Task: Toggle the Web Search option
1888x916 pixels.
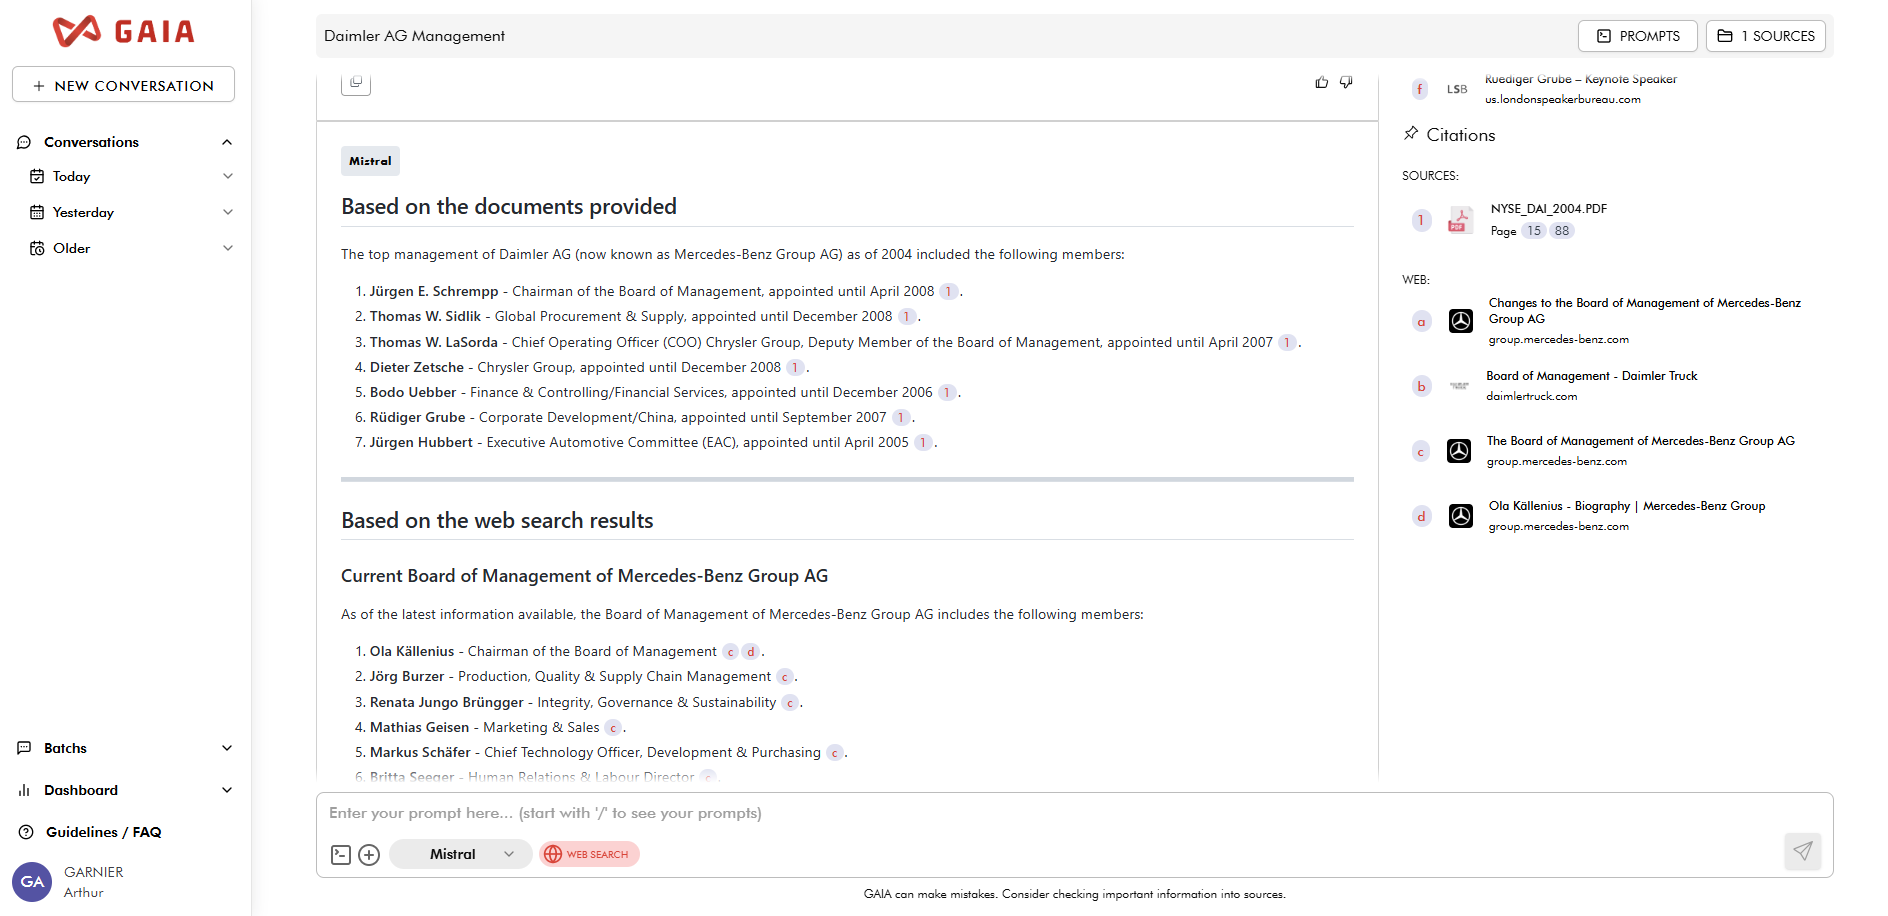Action: click(x=589, y=854)
